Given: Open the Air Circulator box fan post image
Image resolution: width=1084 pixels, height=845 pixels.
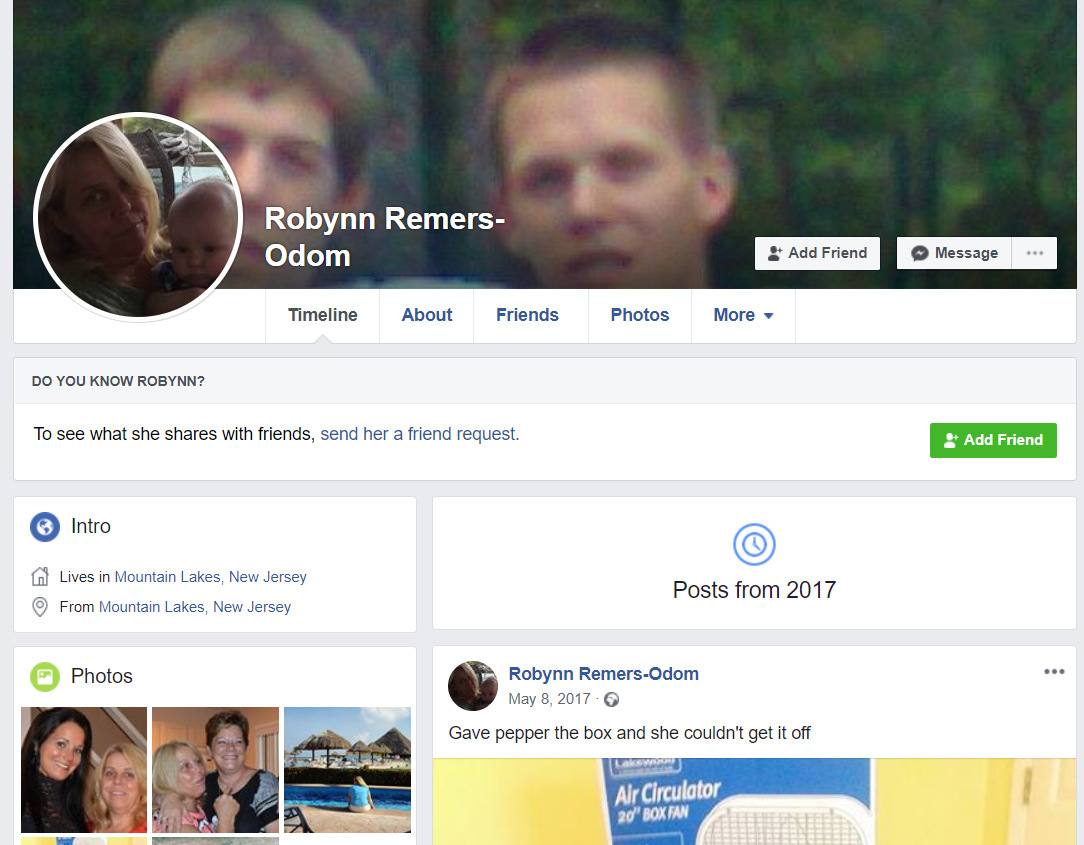Looking at the screenshot, I should (754, 801).
